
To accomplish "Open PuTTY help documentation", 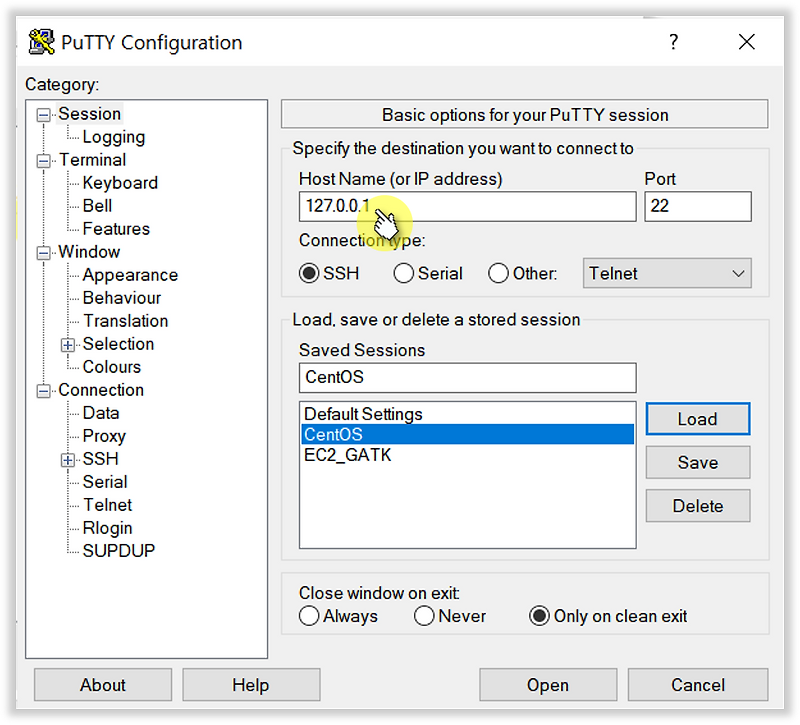I will coord(251,684).
